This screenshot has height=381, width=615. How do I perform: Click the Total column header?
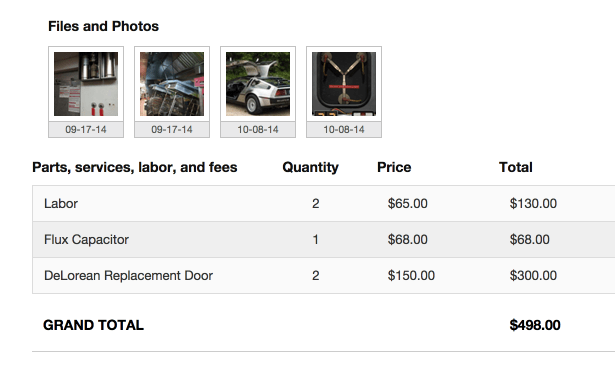[516, 168]
